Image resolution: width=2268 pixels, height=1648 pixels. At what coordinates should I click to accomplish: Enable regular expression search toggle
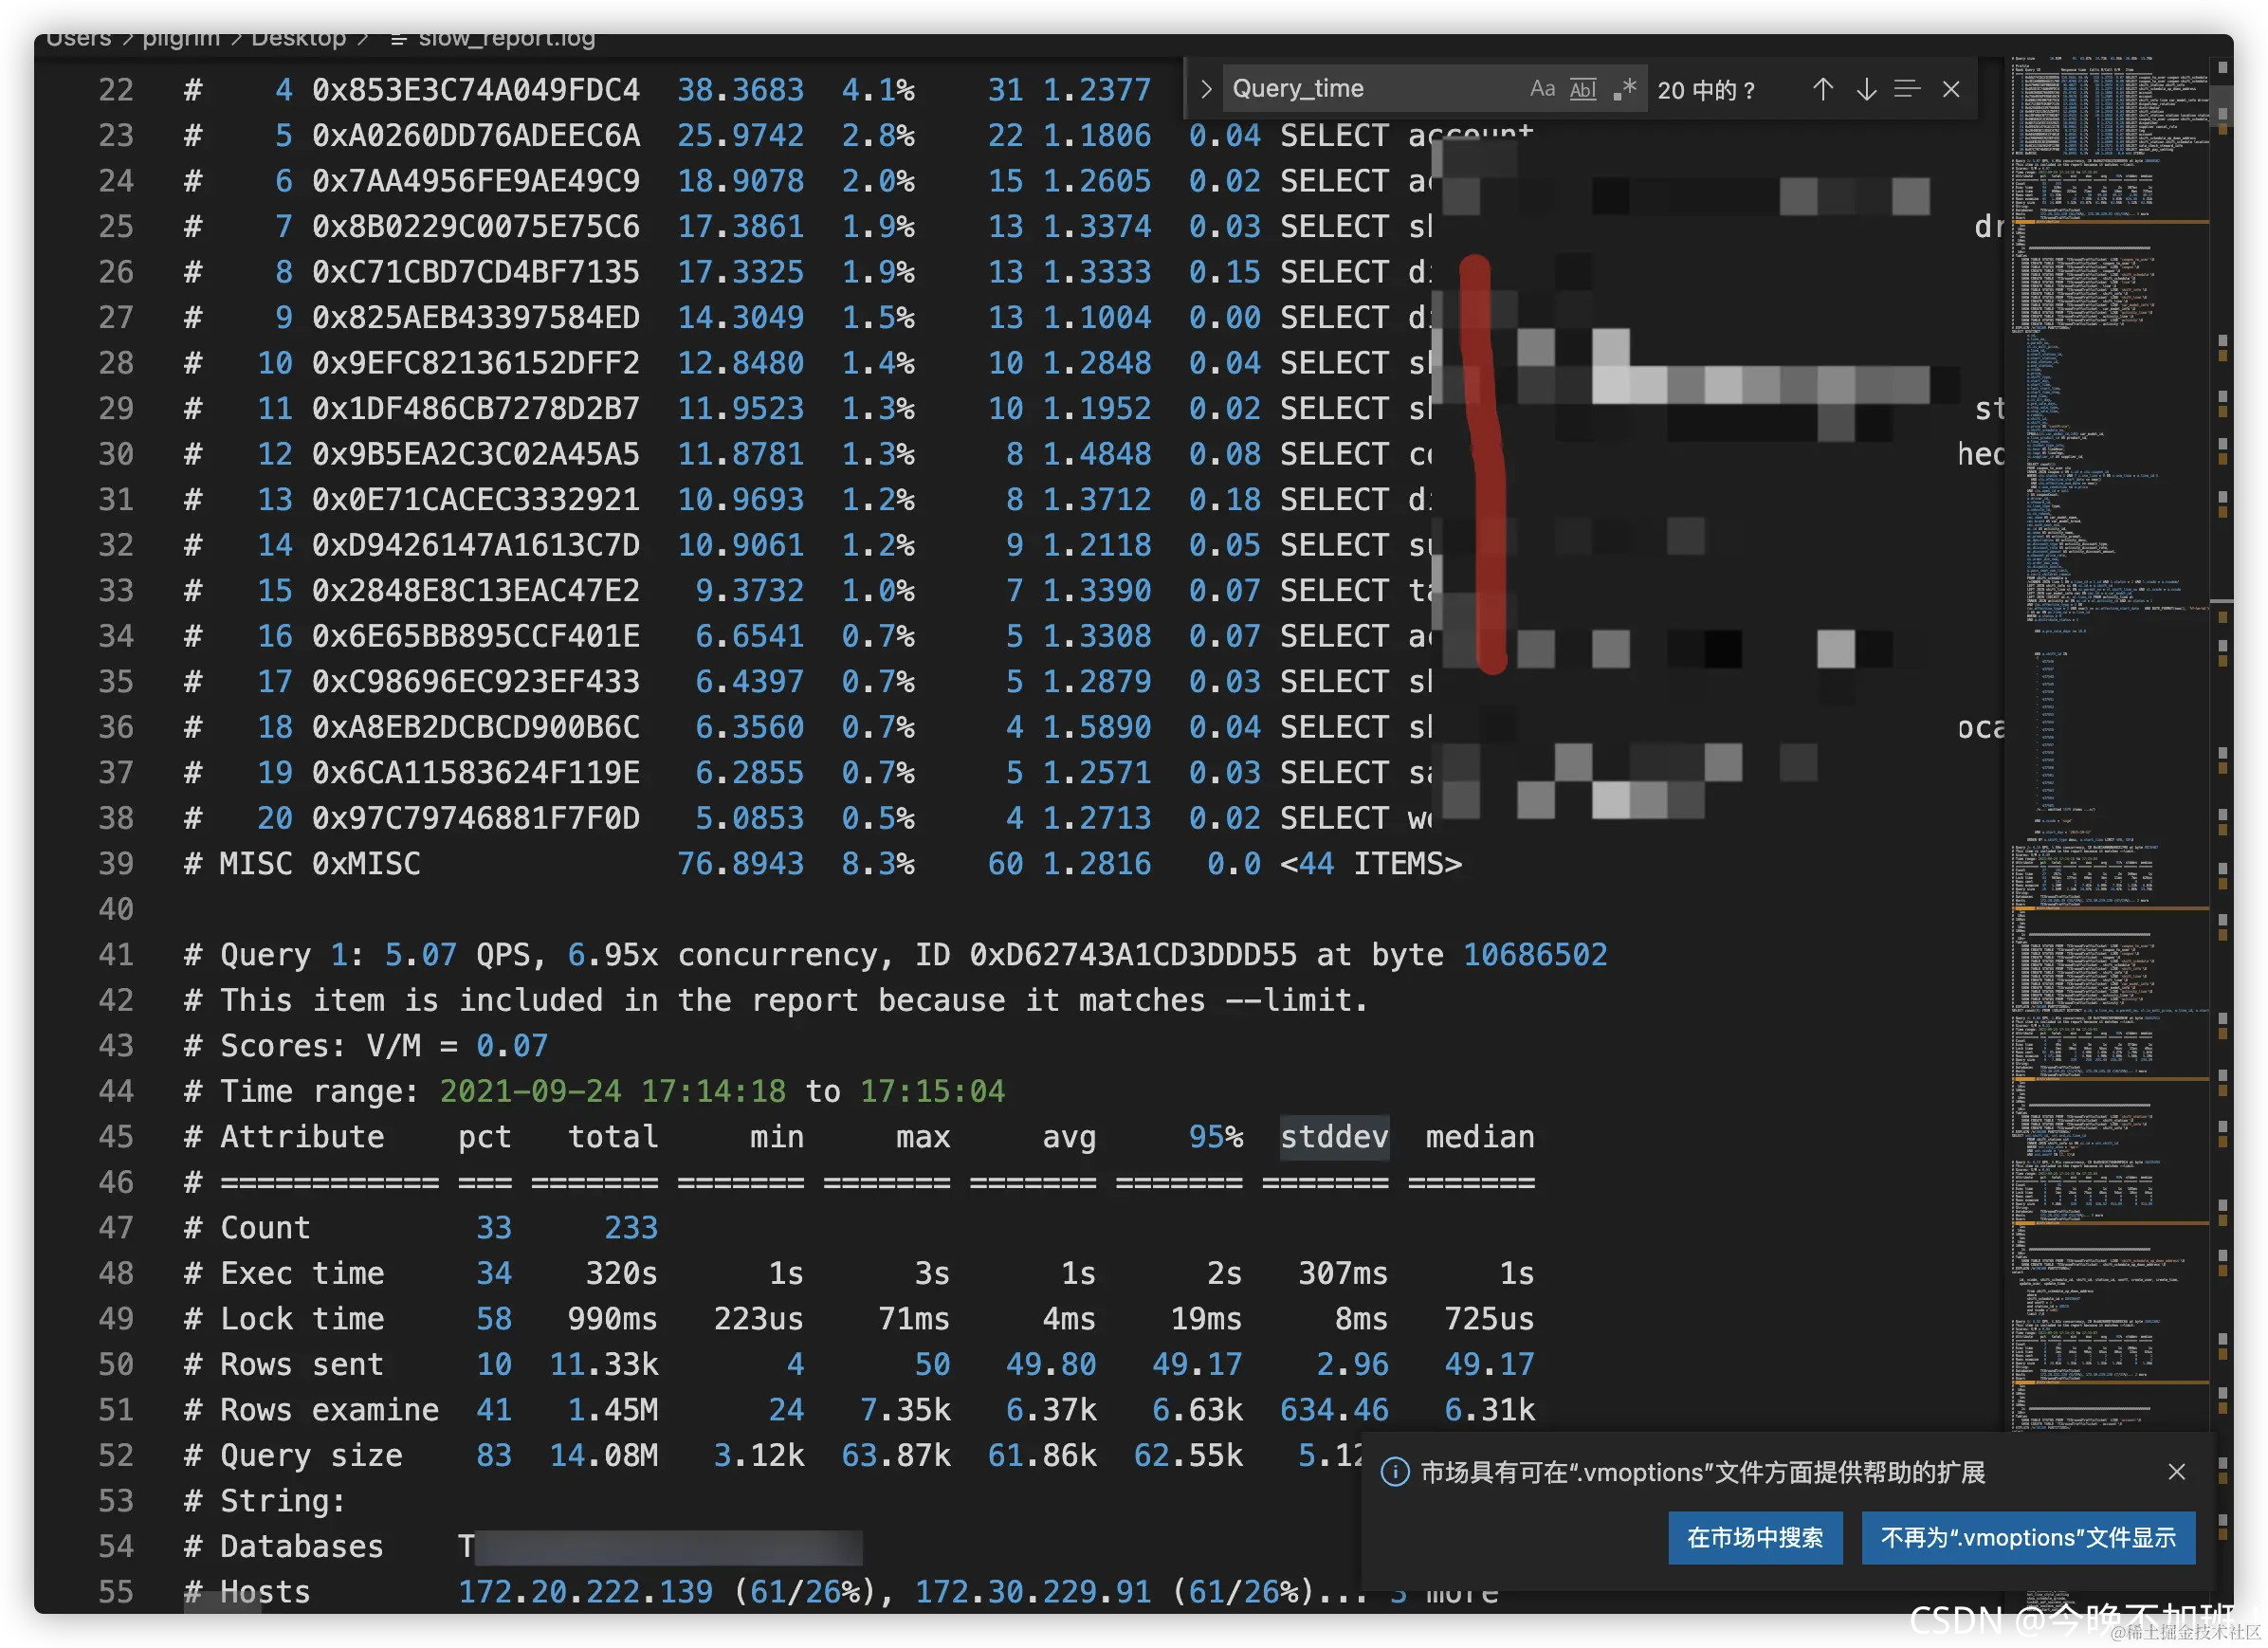click(x=1624, y=89)
